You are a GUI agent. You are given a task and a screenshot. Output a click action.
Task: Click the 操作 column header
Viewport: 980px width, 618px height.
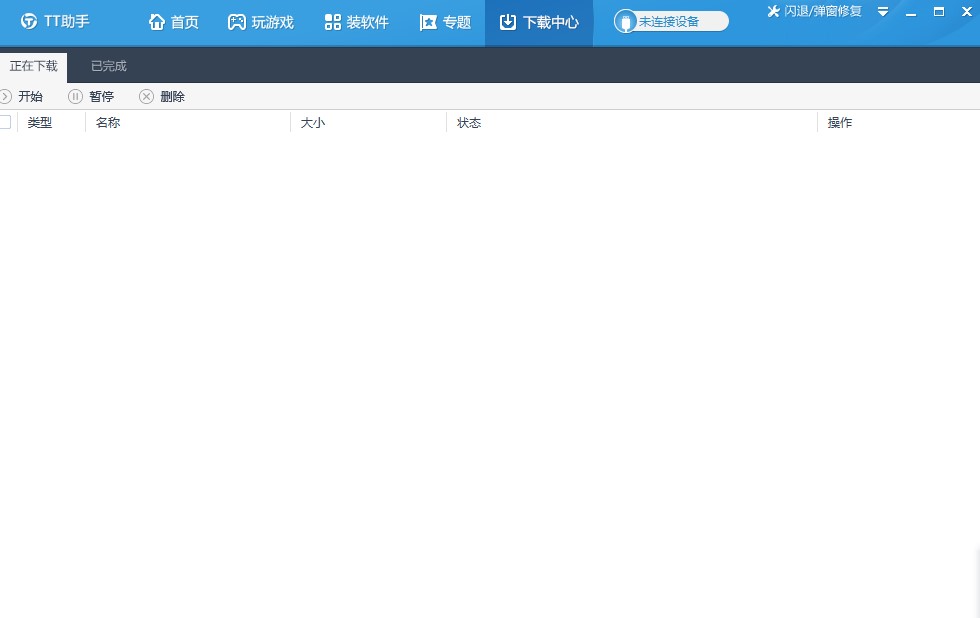tap(839, 122)
